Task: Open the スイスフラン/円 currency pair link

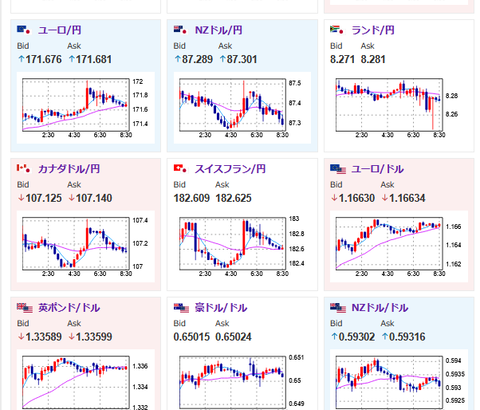Action: point(230,169)
